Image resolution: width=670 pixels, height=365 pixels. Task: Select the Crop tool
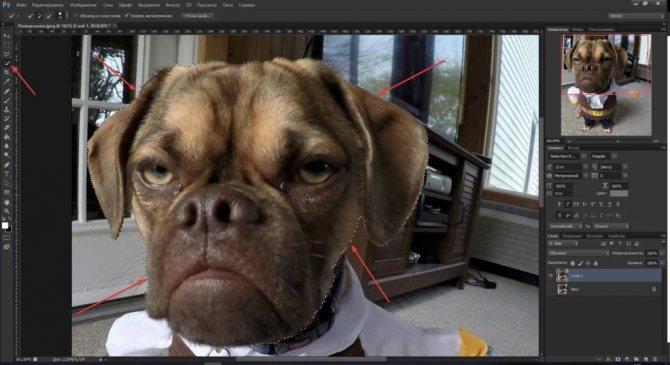[x=6, y=72]
